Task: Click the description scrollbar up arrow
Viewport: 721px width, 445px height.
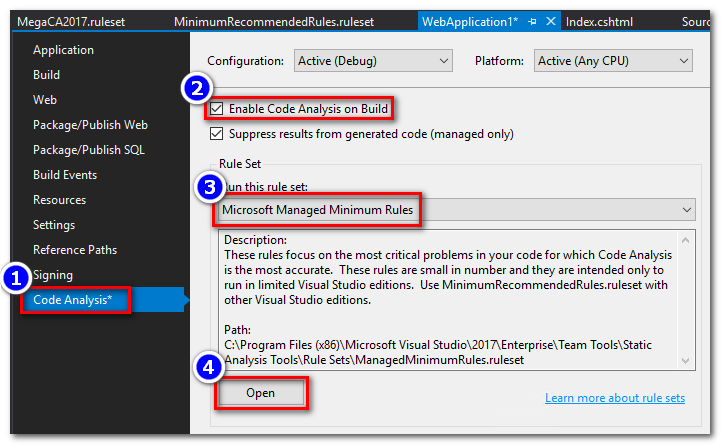Action: coord(685,240)
